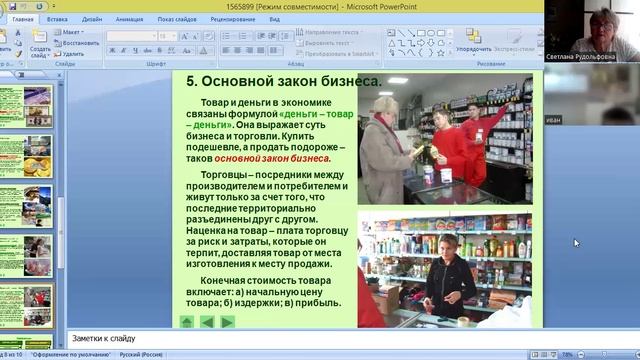Select the right arrow shape
This screenshot has width=640, height=360.
(421, 43)
